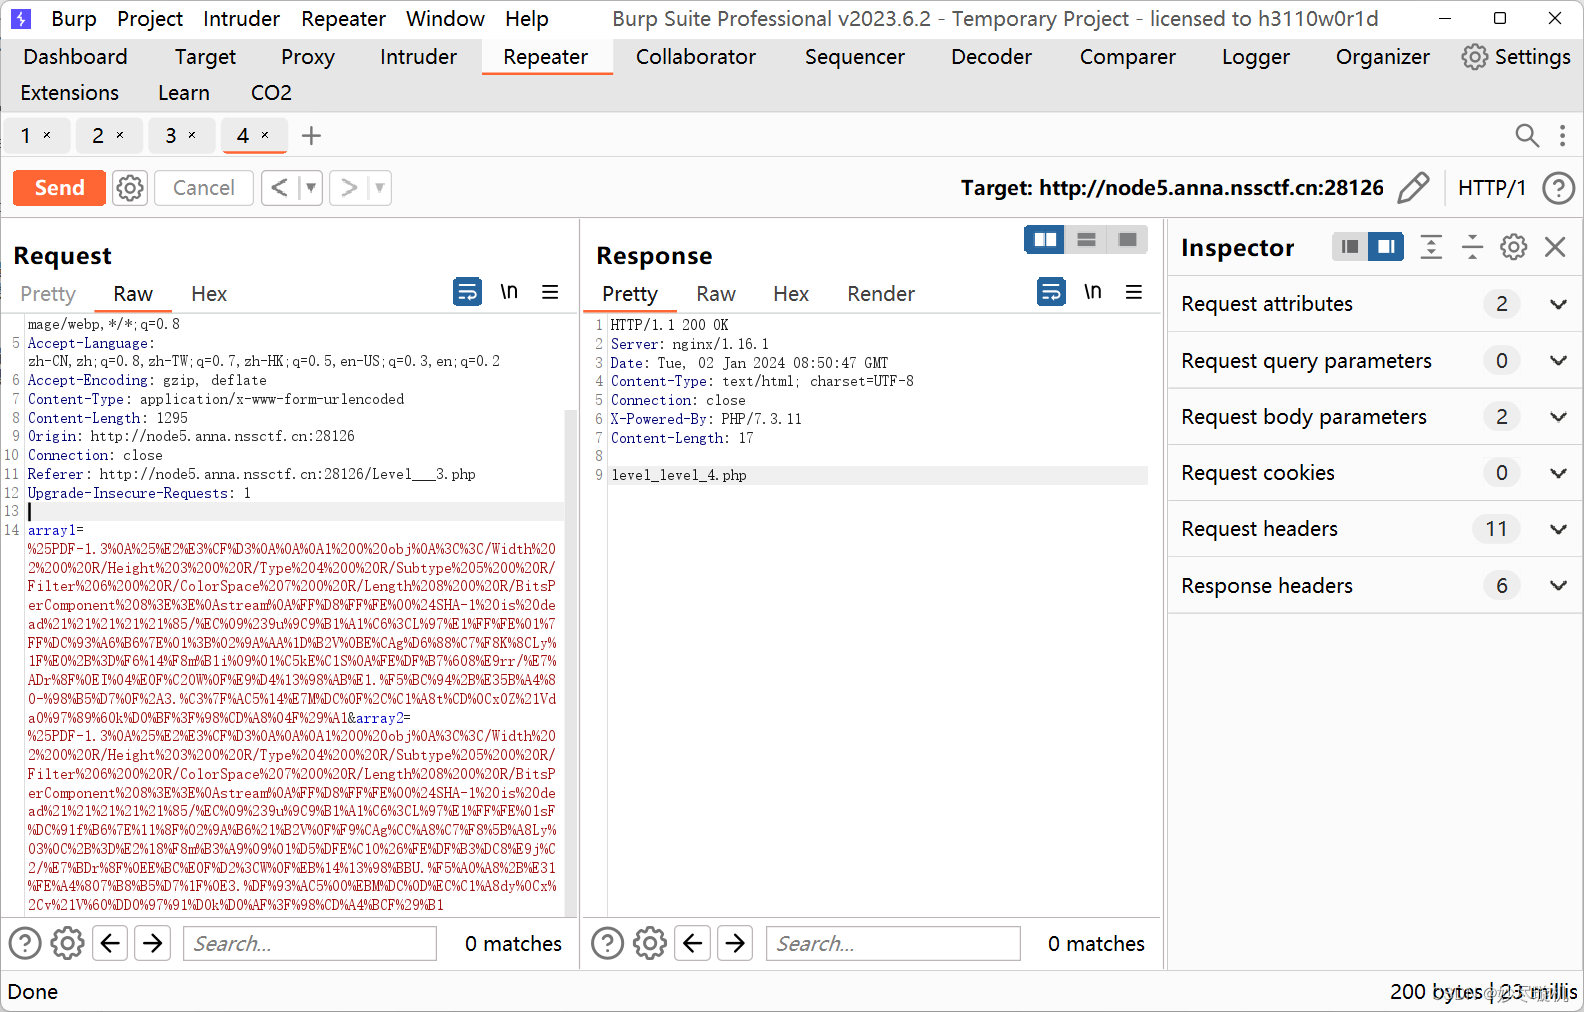Focus the Request search field

(310, 943)
